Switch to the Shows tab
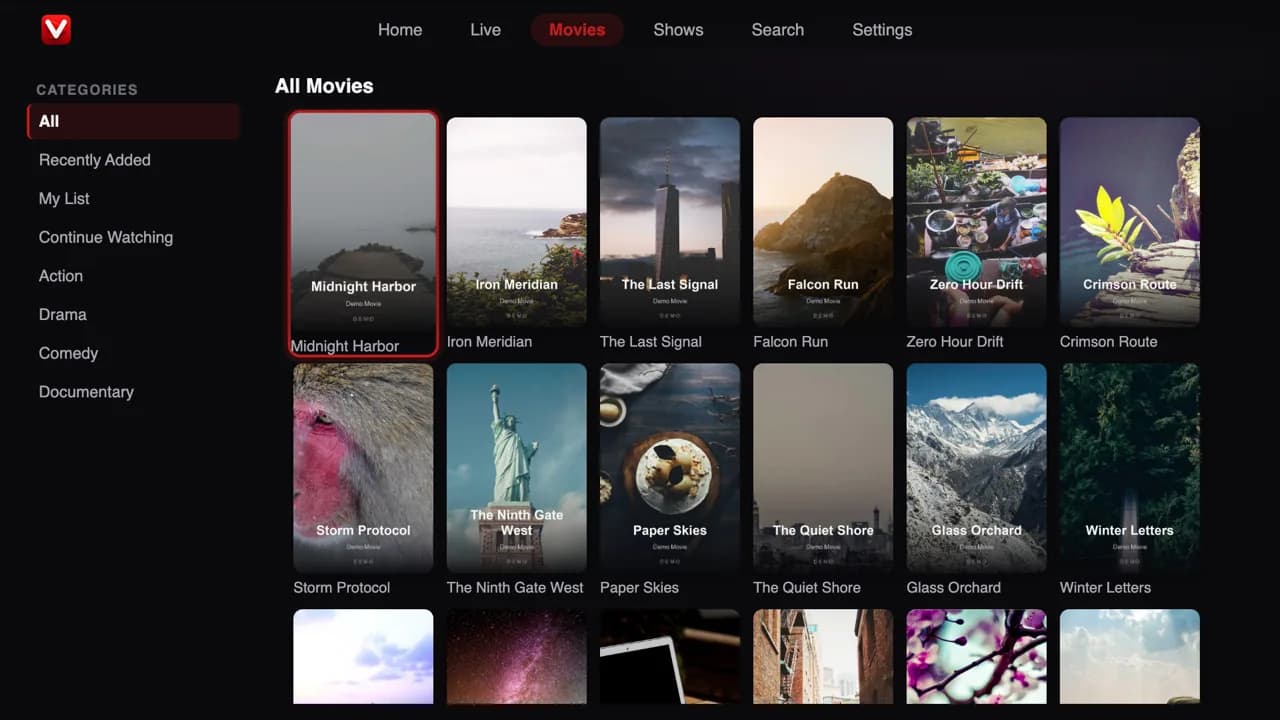 (678, 30)
